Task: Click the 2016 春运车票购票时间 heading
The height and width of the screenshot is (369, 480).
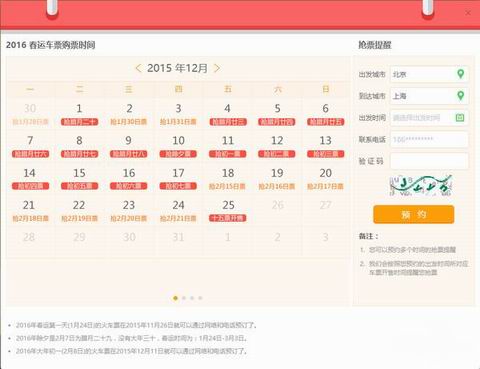Action: click(x=51, y=45)
